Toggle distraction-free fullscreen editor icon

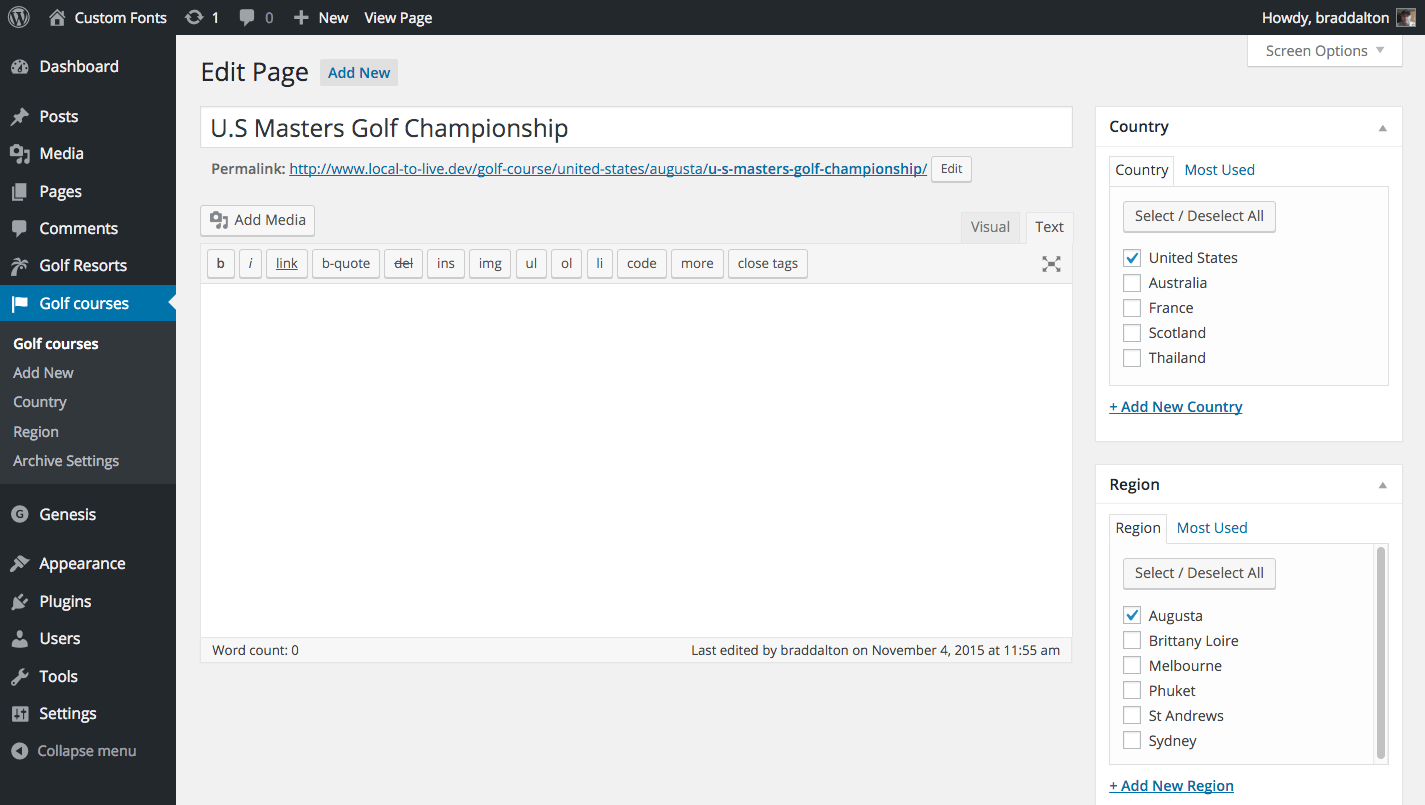(1051, 264)
